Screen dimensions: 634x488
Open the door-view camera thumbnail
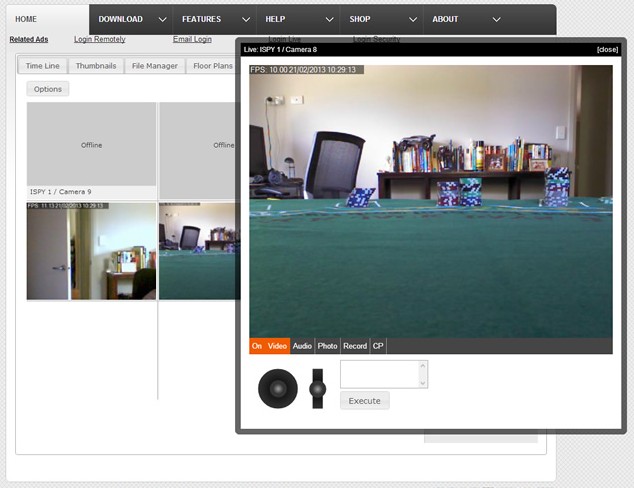pos(91,251)
